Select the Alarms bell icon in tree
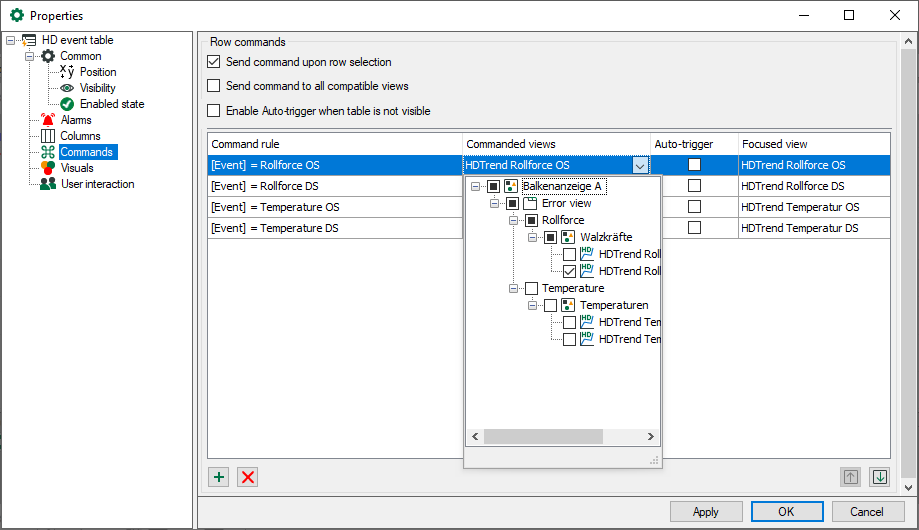 (x=48, y=120)
